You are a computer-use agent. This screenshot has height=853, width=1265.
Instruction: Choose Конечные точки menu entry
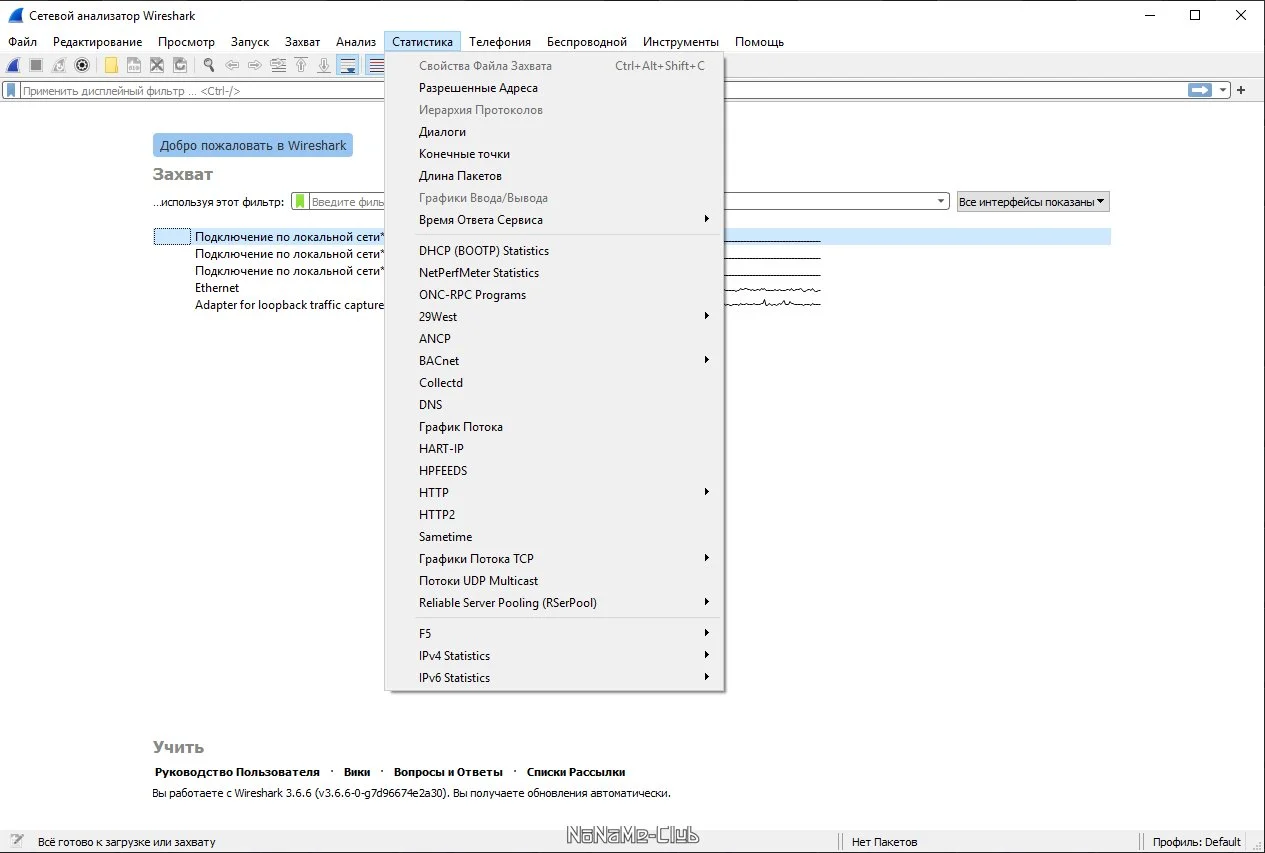pyautogui.click(x=554, y=153)
